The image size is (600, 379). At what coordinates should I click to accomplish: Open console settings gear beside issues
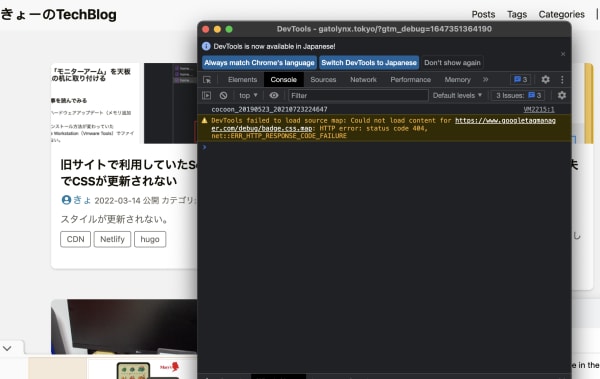(x=562, y=95)
